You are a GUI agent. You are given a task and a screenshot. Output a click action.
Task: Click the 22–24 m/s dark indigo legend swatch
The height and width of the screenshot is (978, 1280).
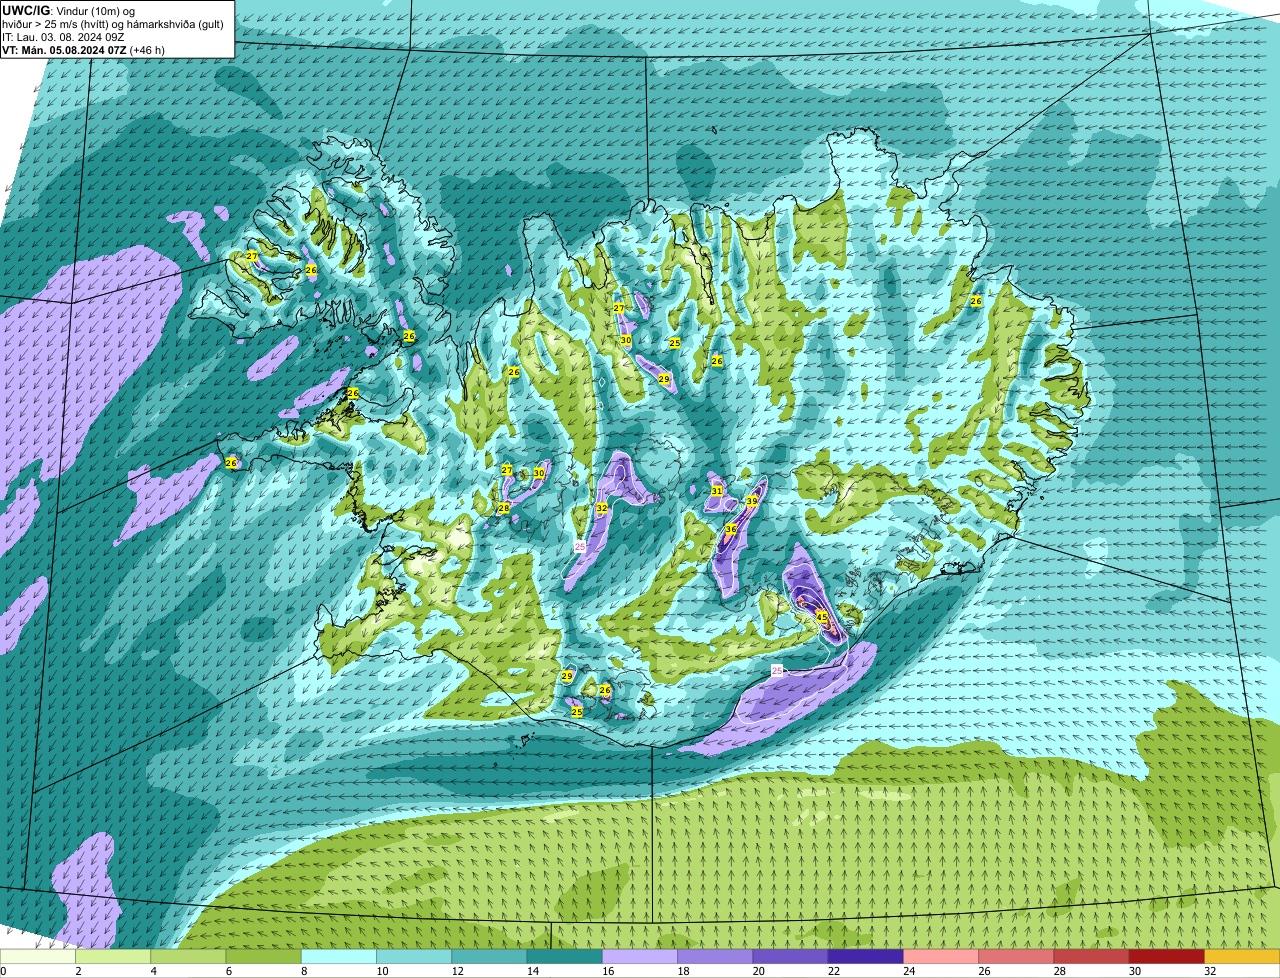[866, 957]
